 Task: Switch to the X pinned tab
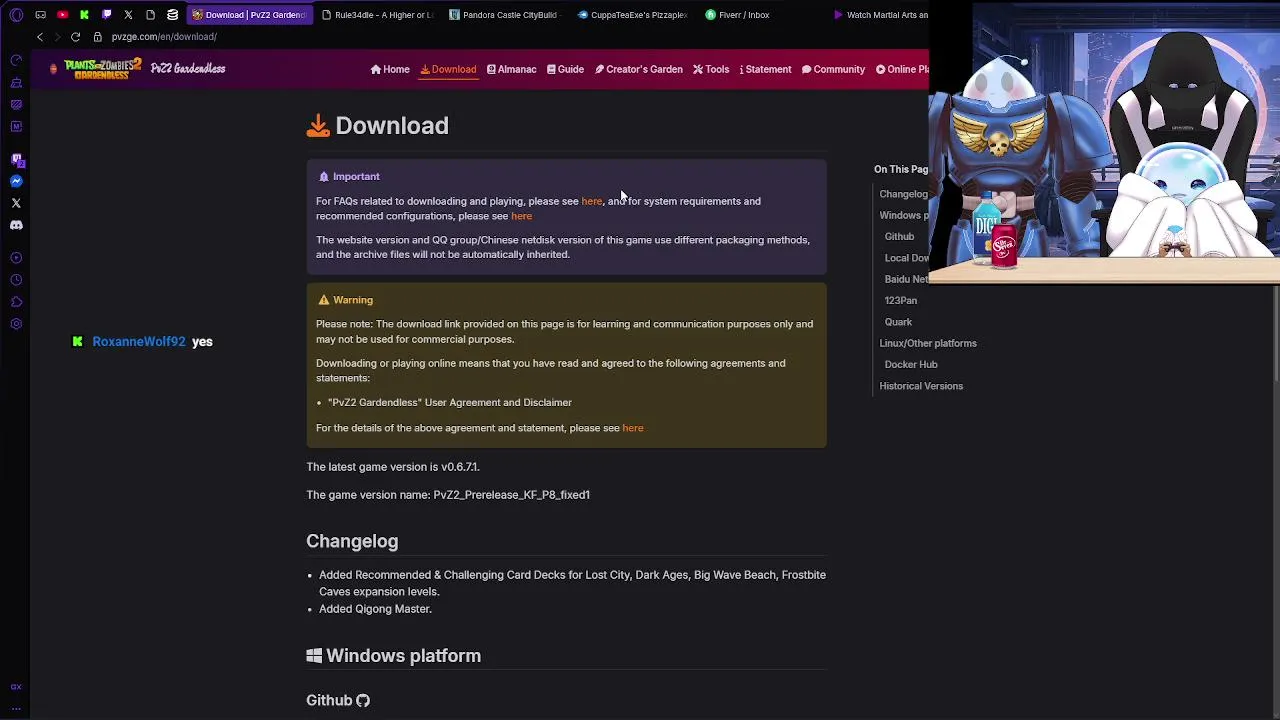128,15
